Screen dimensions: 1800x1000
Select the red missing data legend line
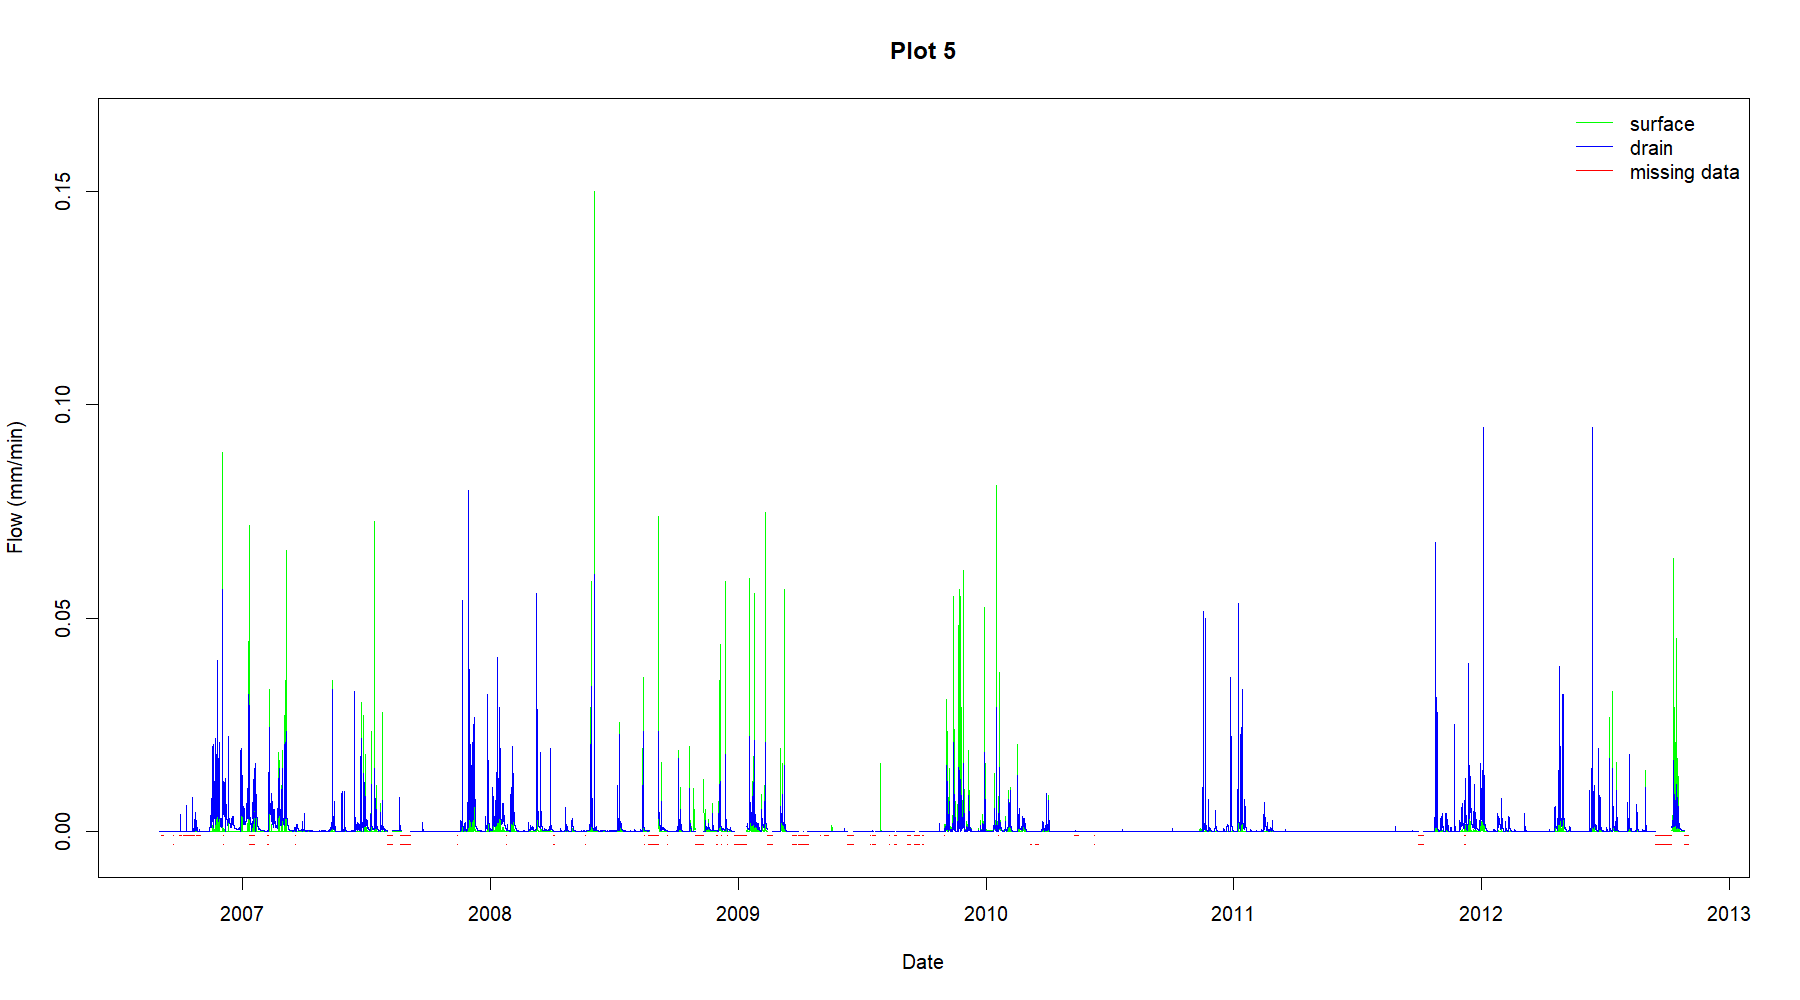tap(1594, 171)
